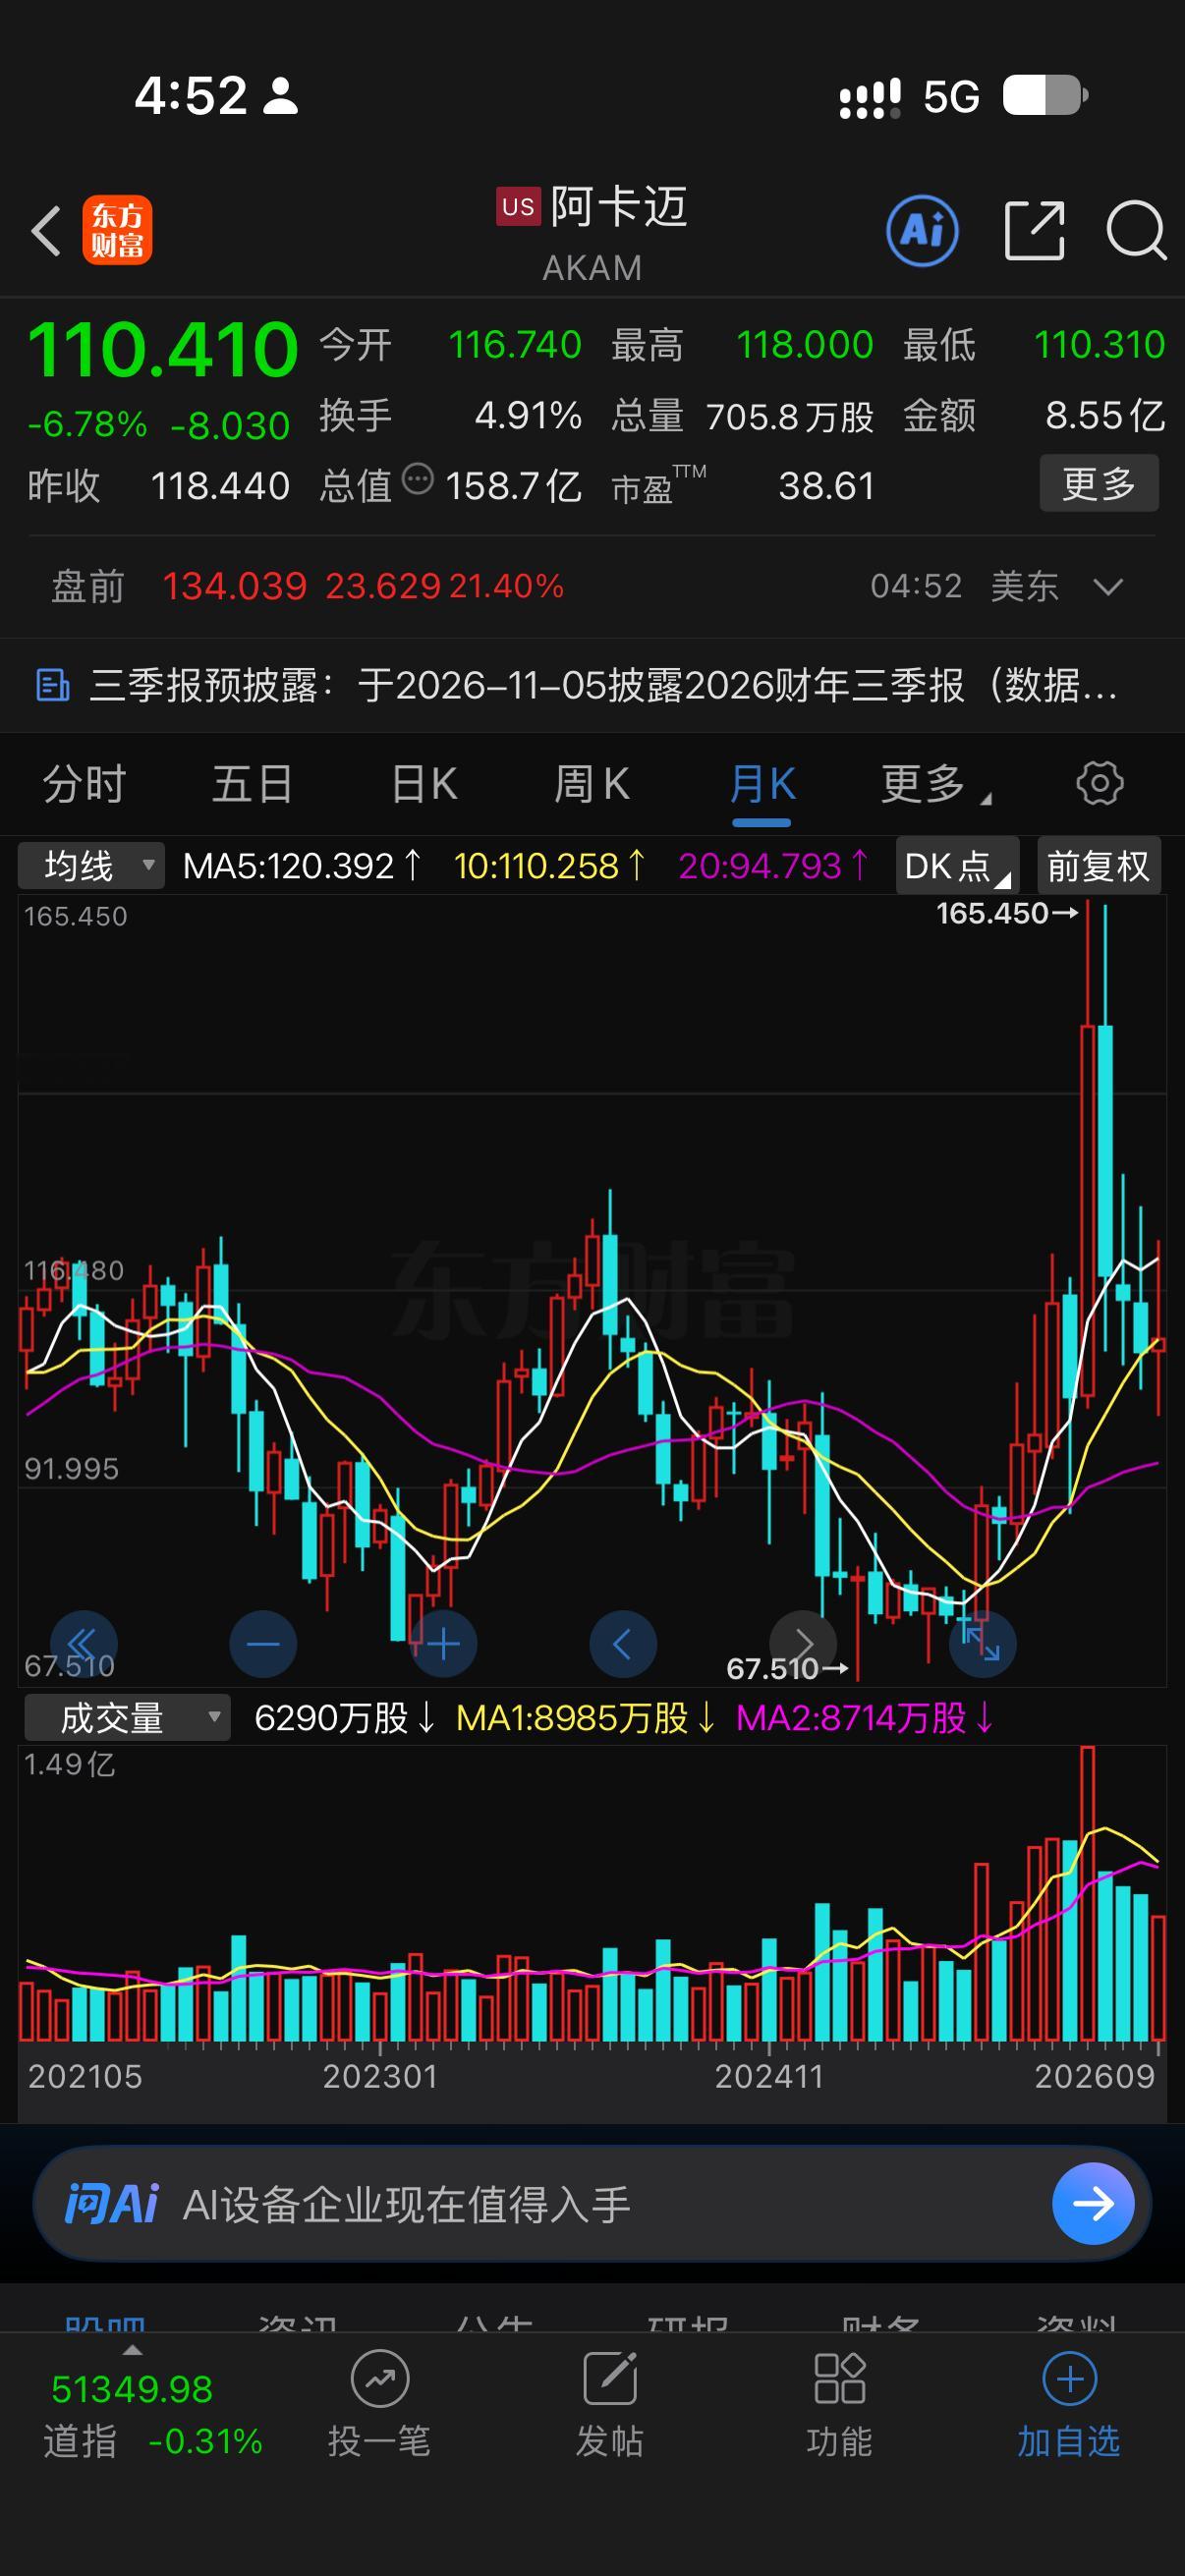This screenshot has width=1185, height=2576.
Task: Open the 成交量 sub-indicator dropdown
Action: [127, 1718]
